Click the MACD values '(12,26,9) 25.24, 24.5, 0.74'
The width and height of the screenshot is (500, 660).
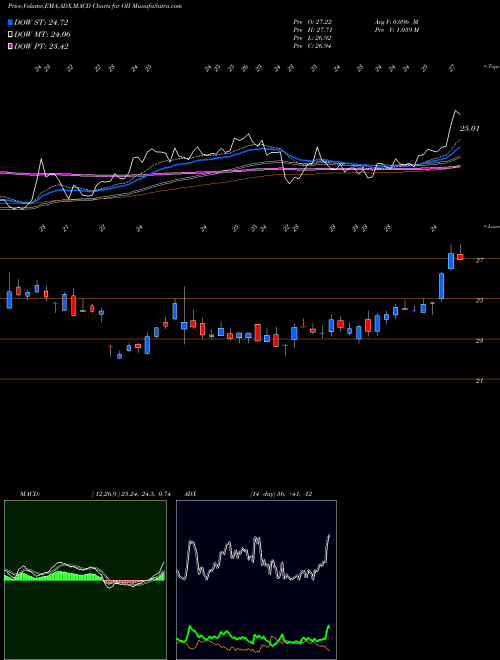click(130, 494)
